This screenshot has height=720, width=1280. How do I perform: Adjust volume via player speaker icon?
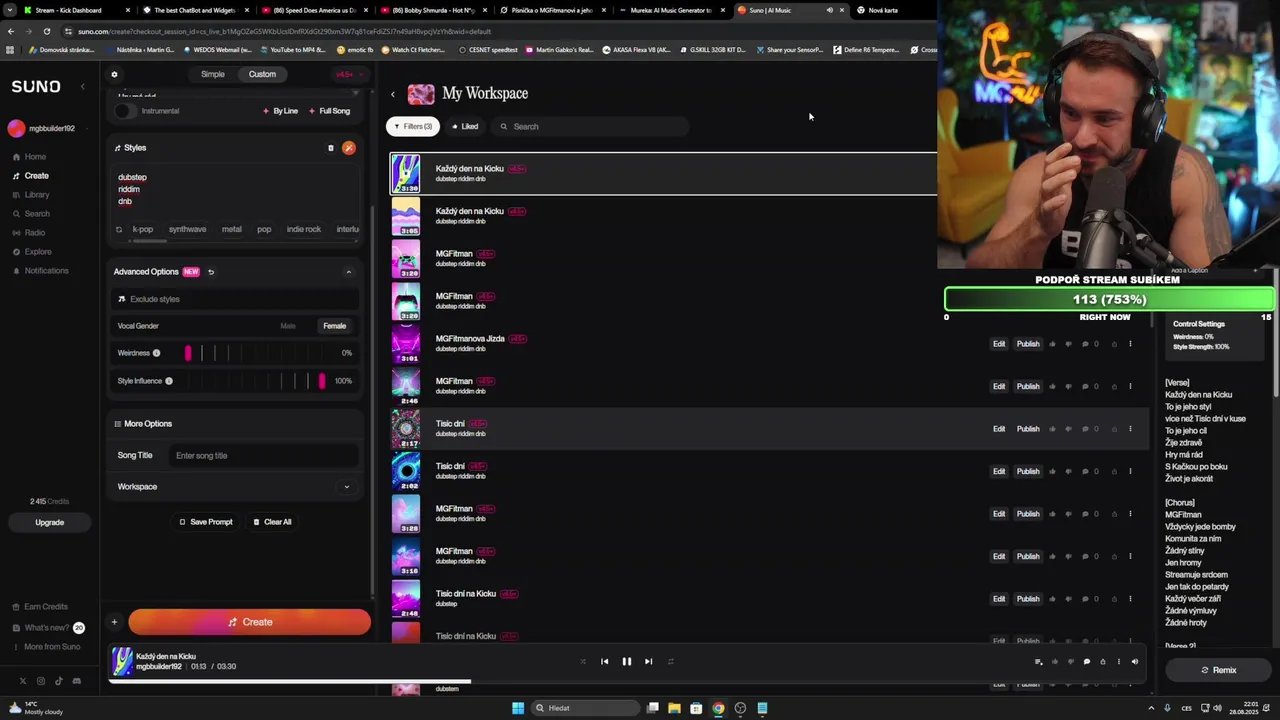pyautogui.click(x=1134, y=661)
